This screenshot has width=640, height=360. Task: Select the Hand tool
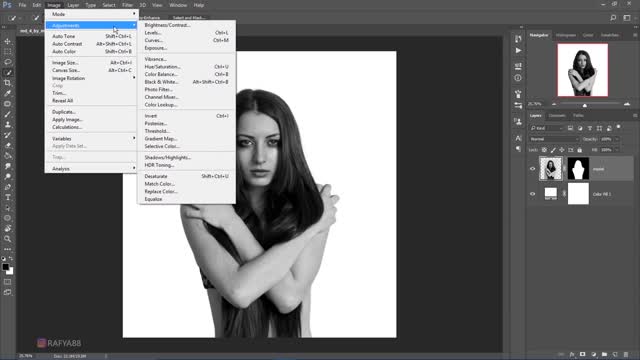coord(7,229)
